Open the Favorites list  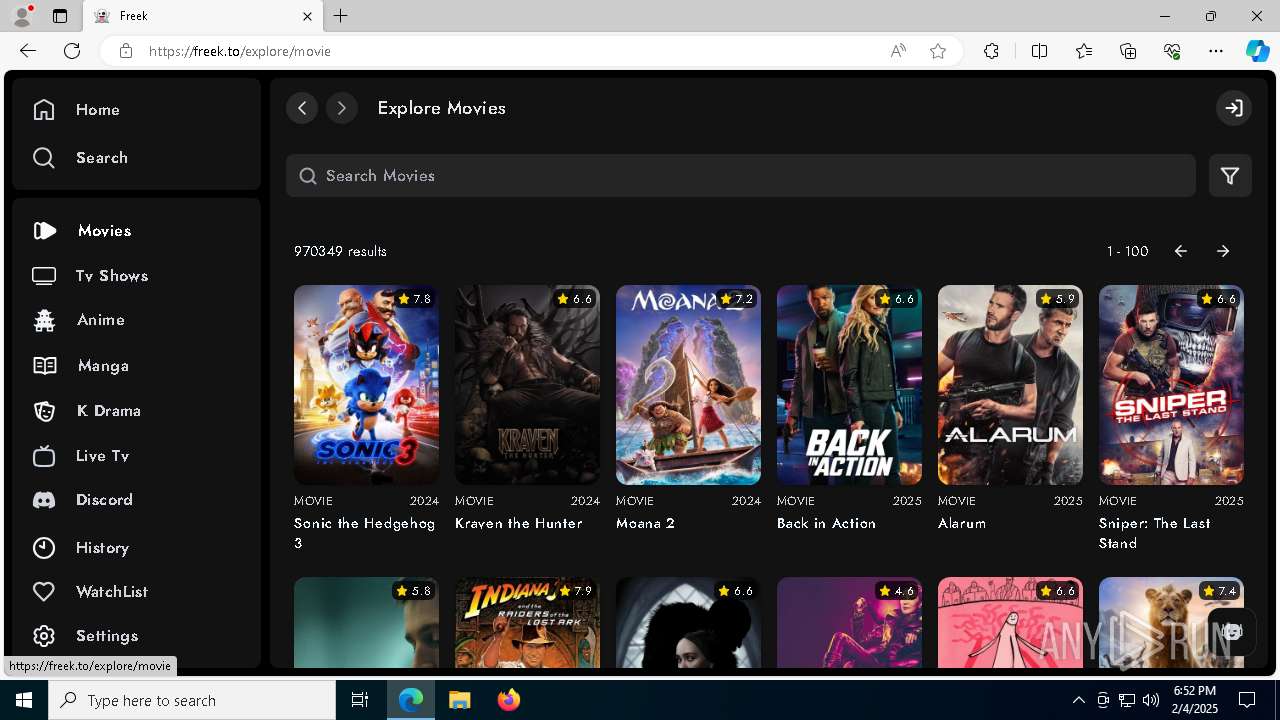tap(1084, 51)
